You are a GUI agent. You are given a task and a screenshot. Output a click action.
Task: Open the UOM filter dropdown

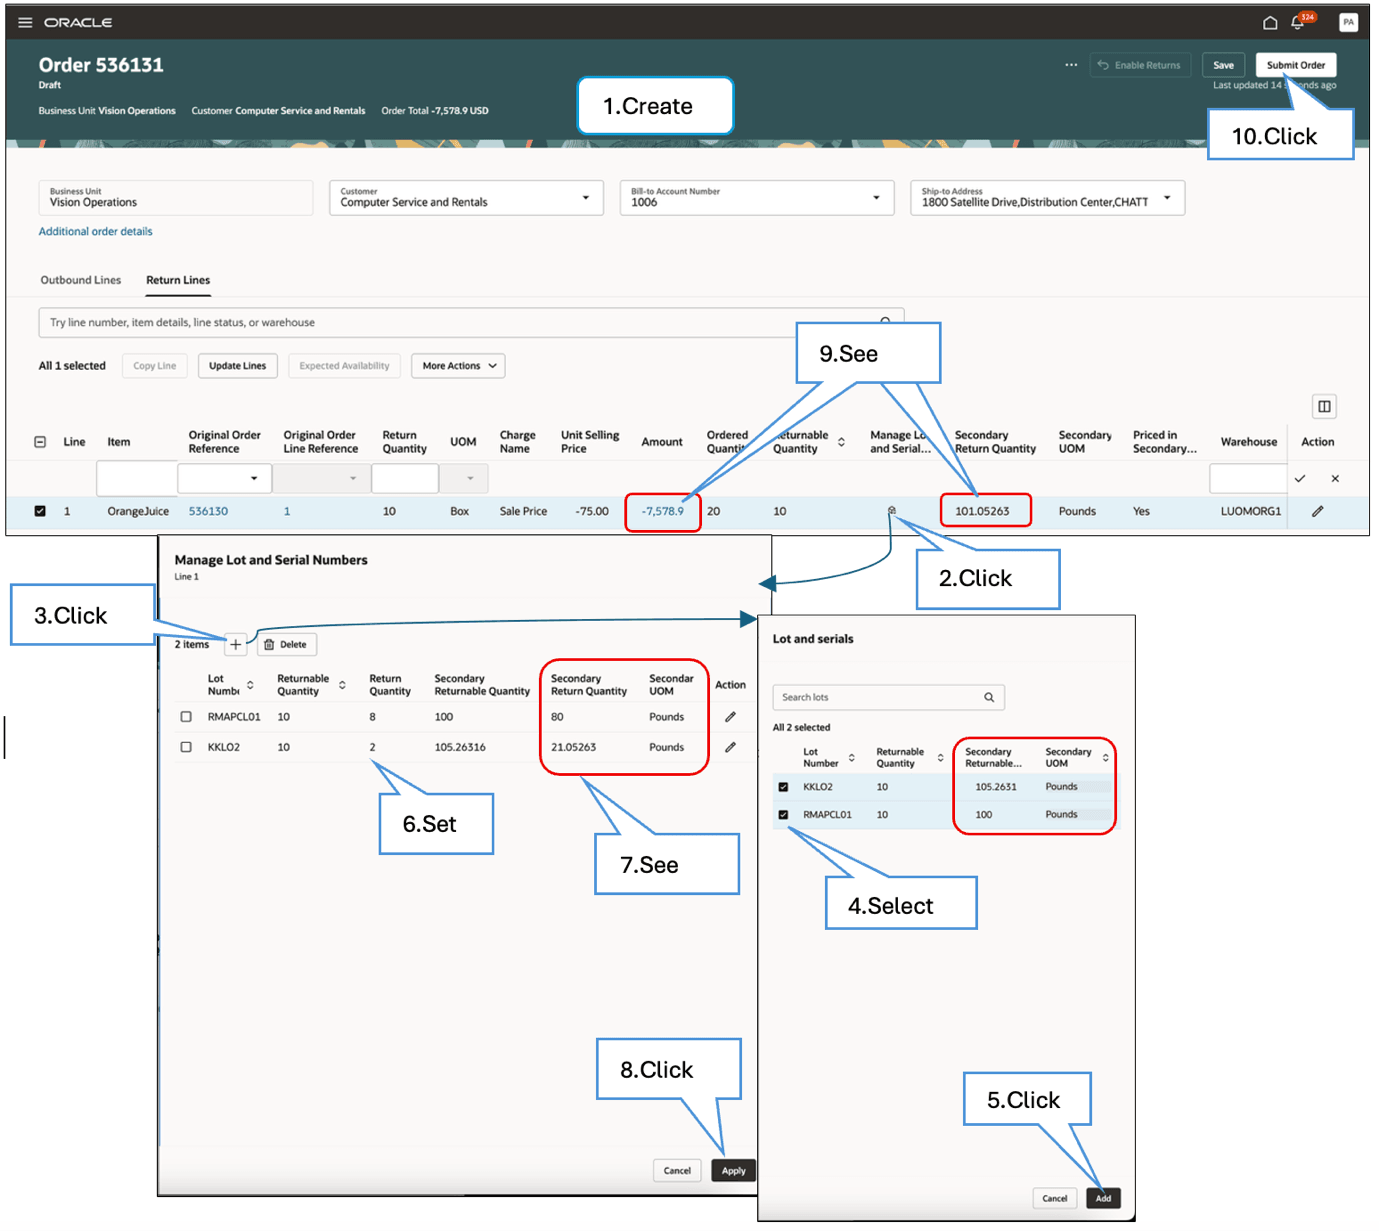(470, 479)
